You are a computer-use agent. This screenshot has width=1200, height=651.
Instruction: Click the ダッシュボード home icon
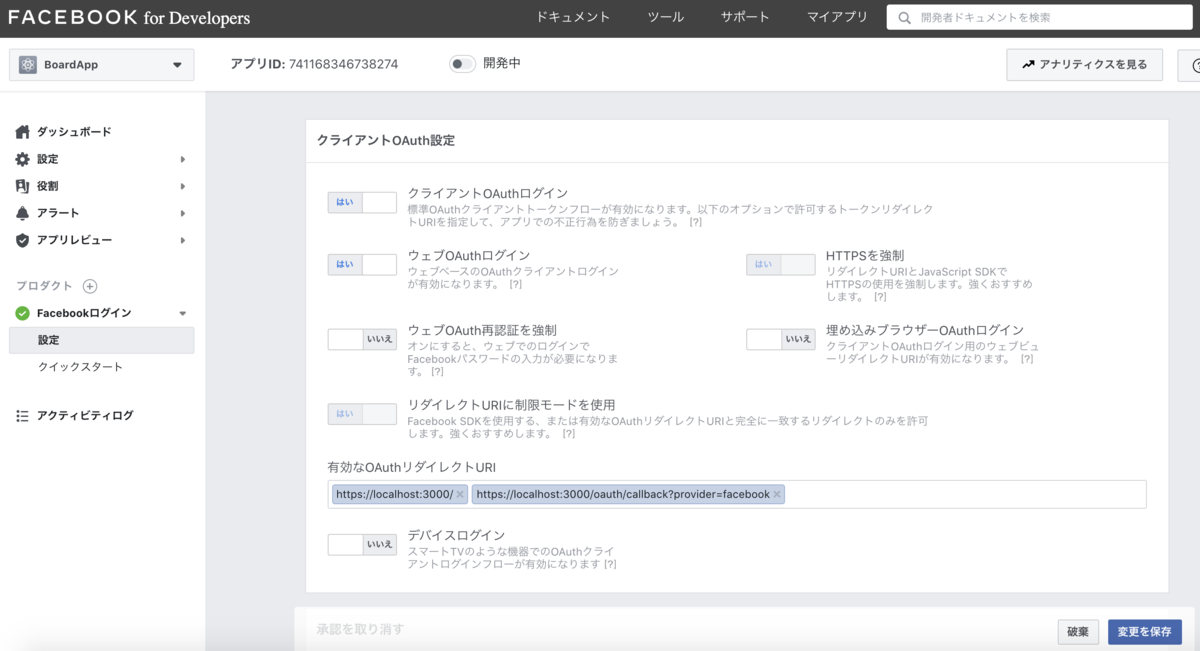(x=21, y=131)
